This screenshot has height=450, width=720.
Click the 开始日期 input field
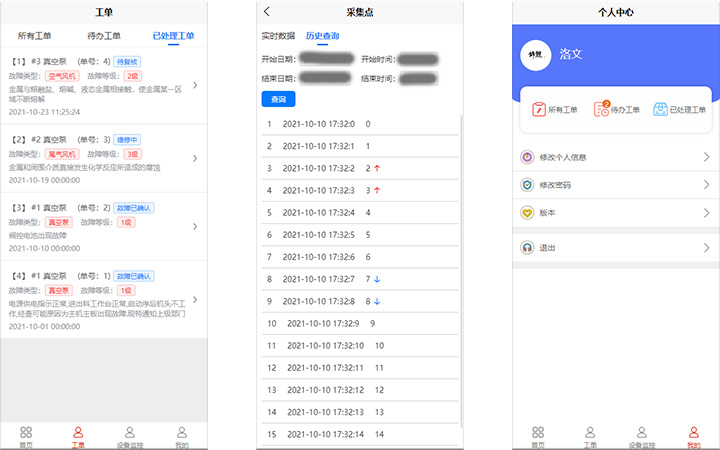pos(326,59)
